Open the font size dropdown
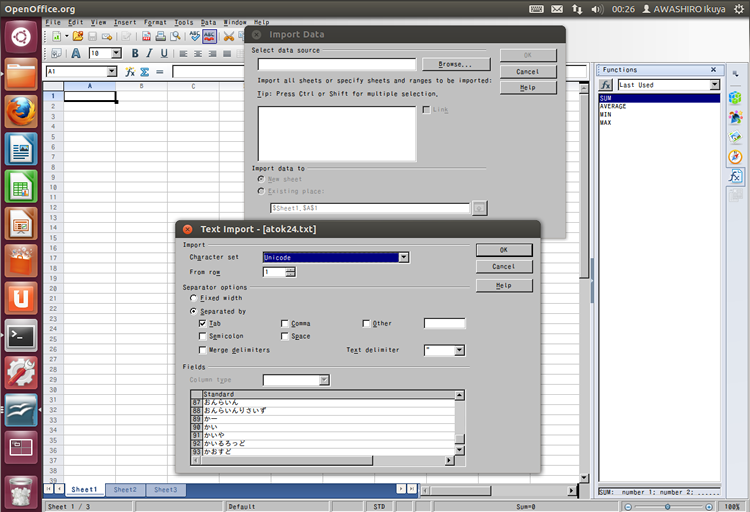Image resolution: width=750 pixels, height=512 pixels. point(116,53)
